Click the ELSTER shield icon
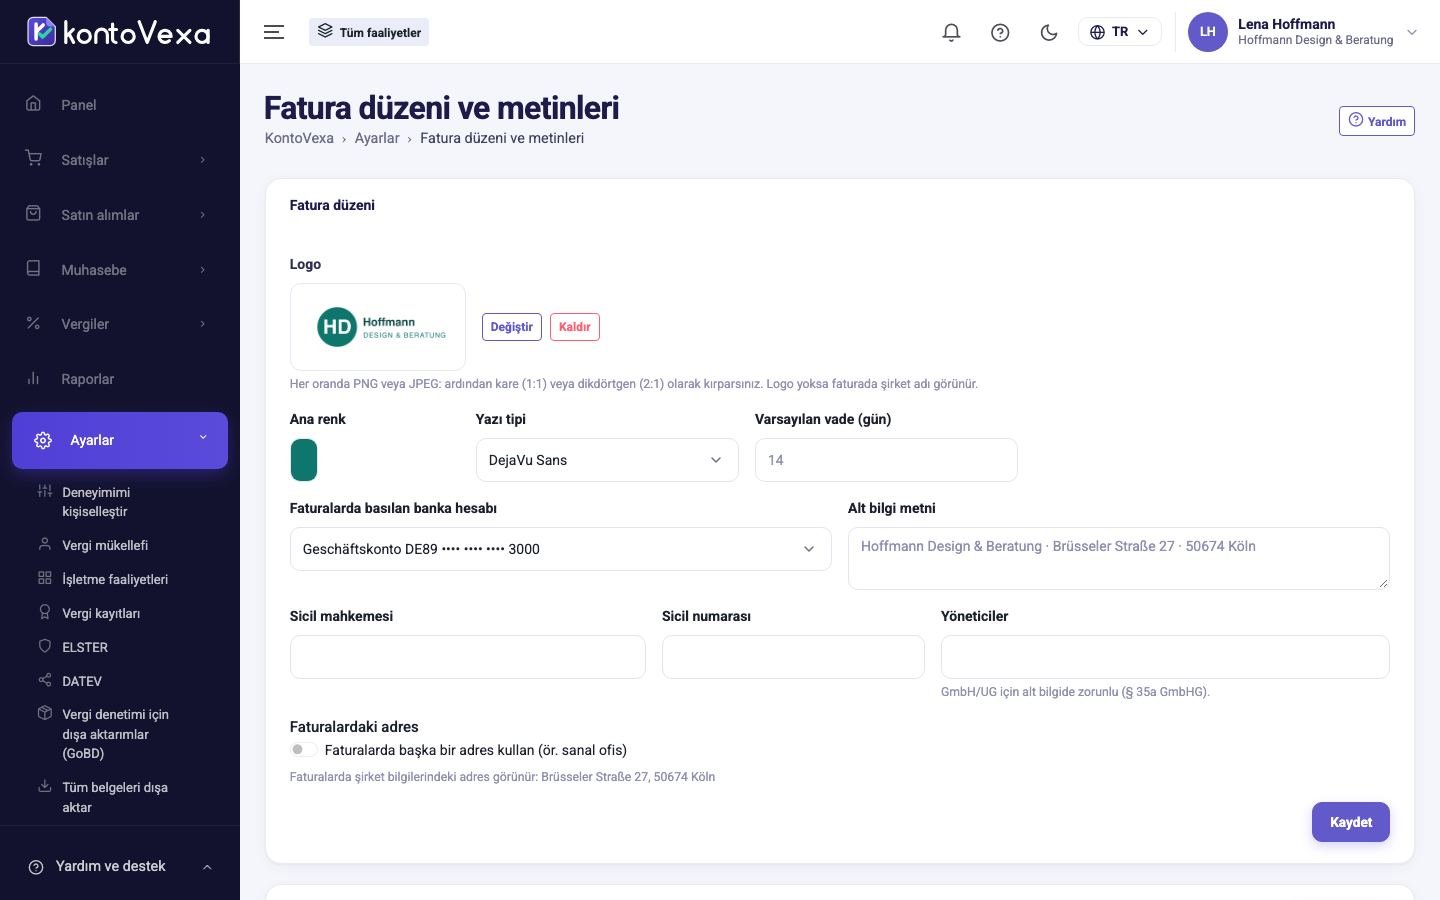 pyautogui.click(x=44, y=646)
